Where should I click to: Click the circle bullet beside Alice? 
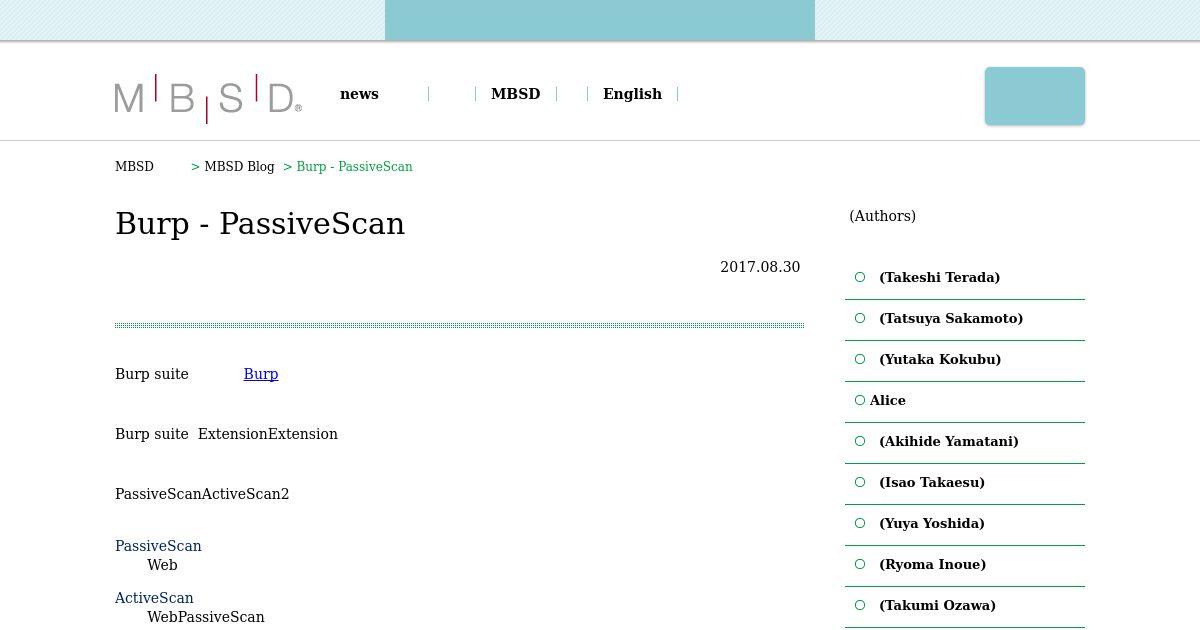coord(860,400)
